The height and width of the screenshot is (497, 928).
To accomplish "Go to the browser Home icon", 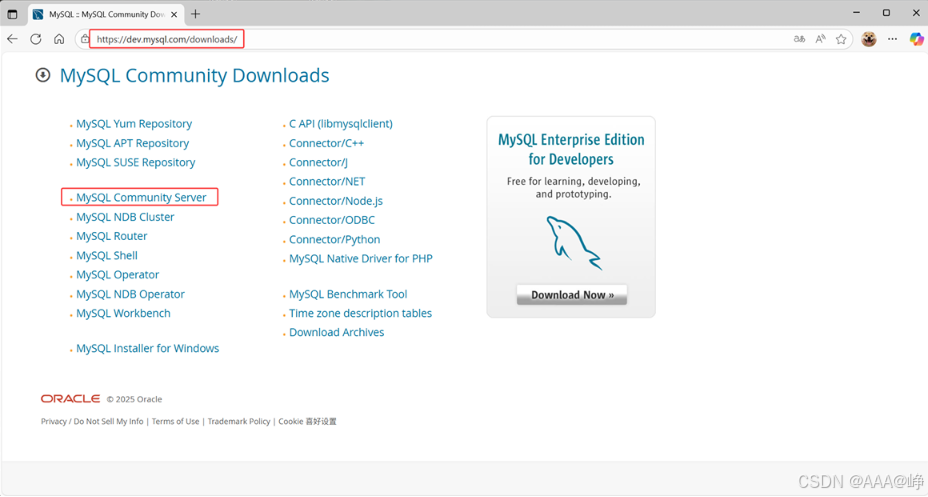I will (59, 39).
